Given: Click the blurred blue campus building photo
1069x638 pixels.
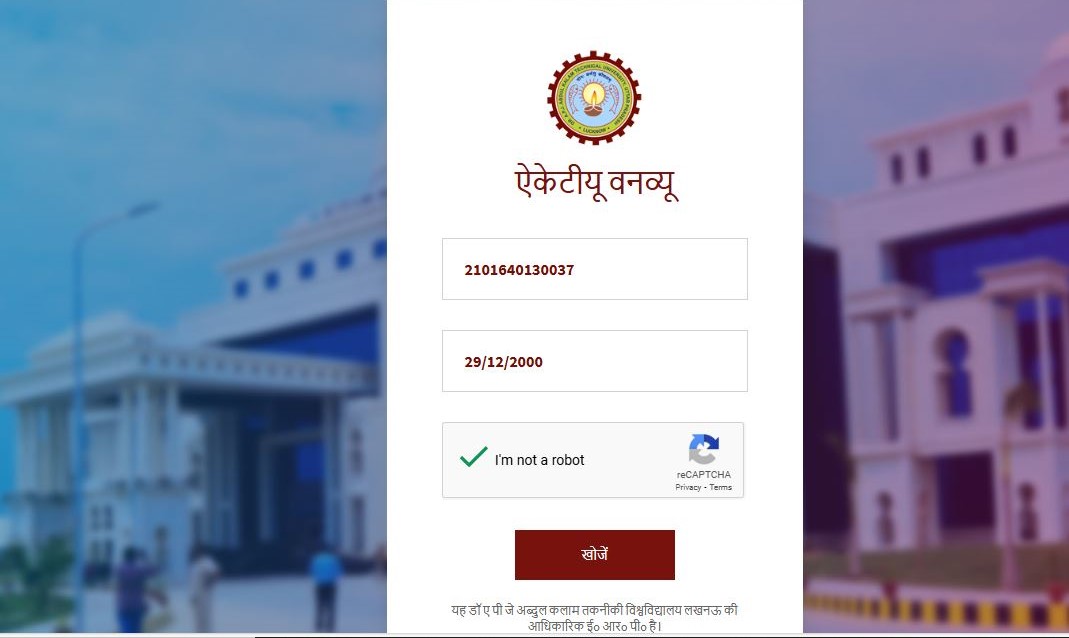Looking at the screenshot, I should click(x=193, y=316).
